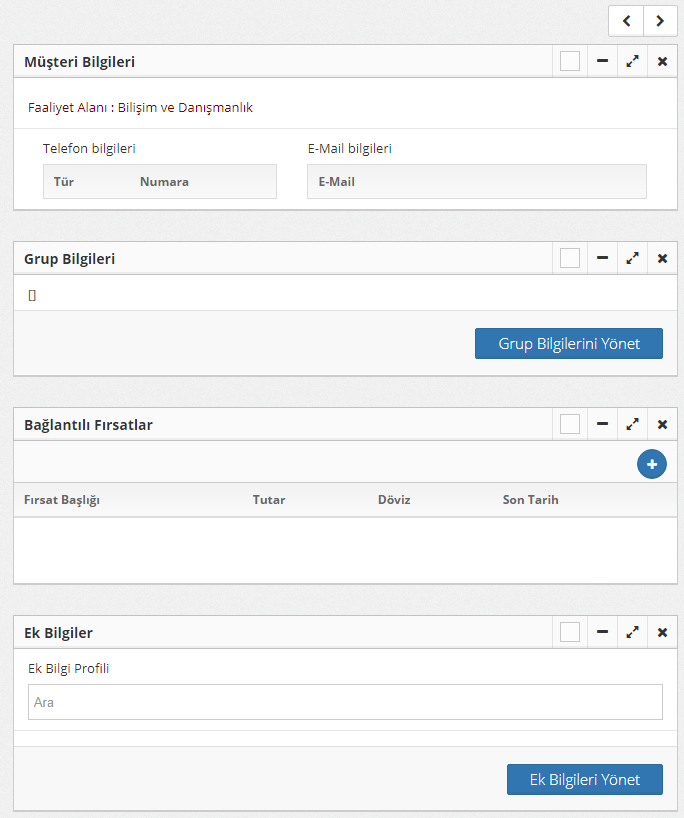Toggle the Grup Bilgileri header checkbox
Screen dimensions: 684x818
click(570, 258)
